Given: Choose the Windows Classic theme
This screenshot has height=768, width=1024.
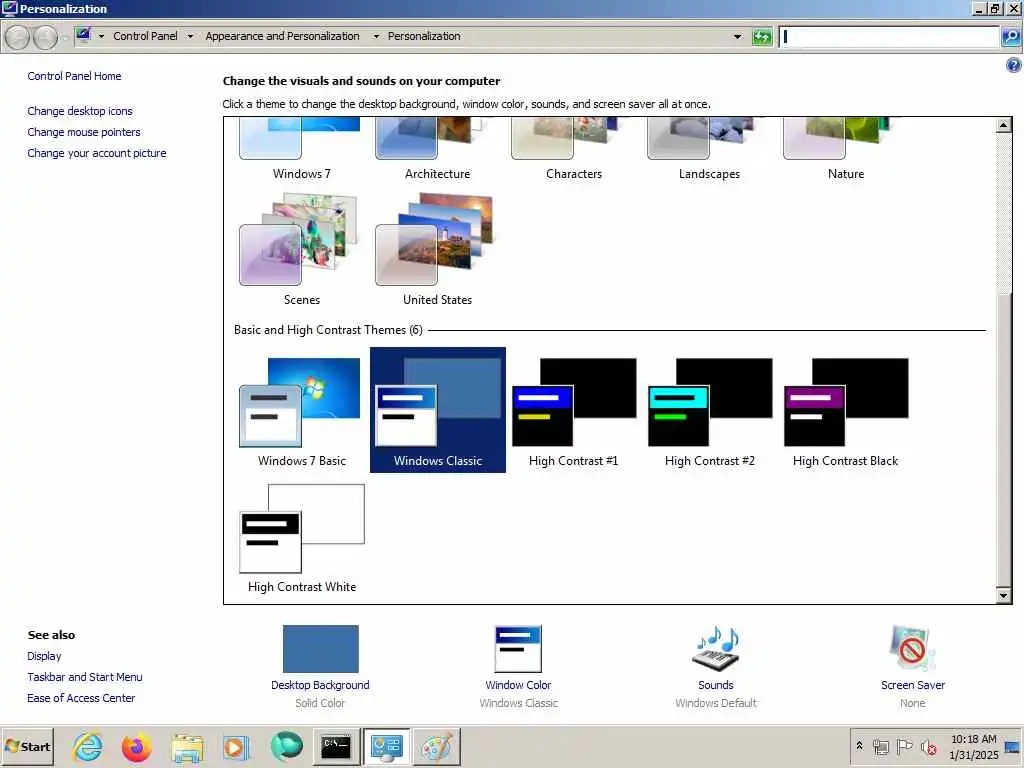Looking at the screenshot, I should coord(438,411).
